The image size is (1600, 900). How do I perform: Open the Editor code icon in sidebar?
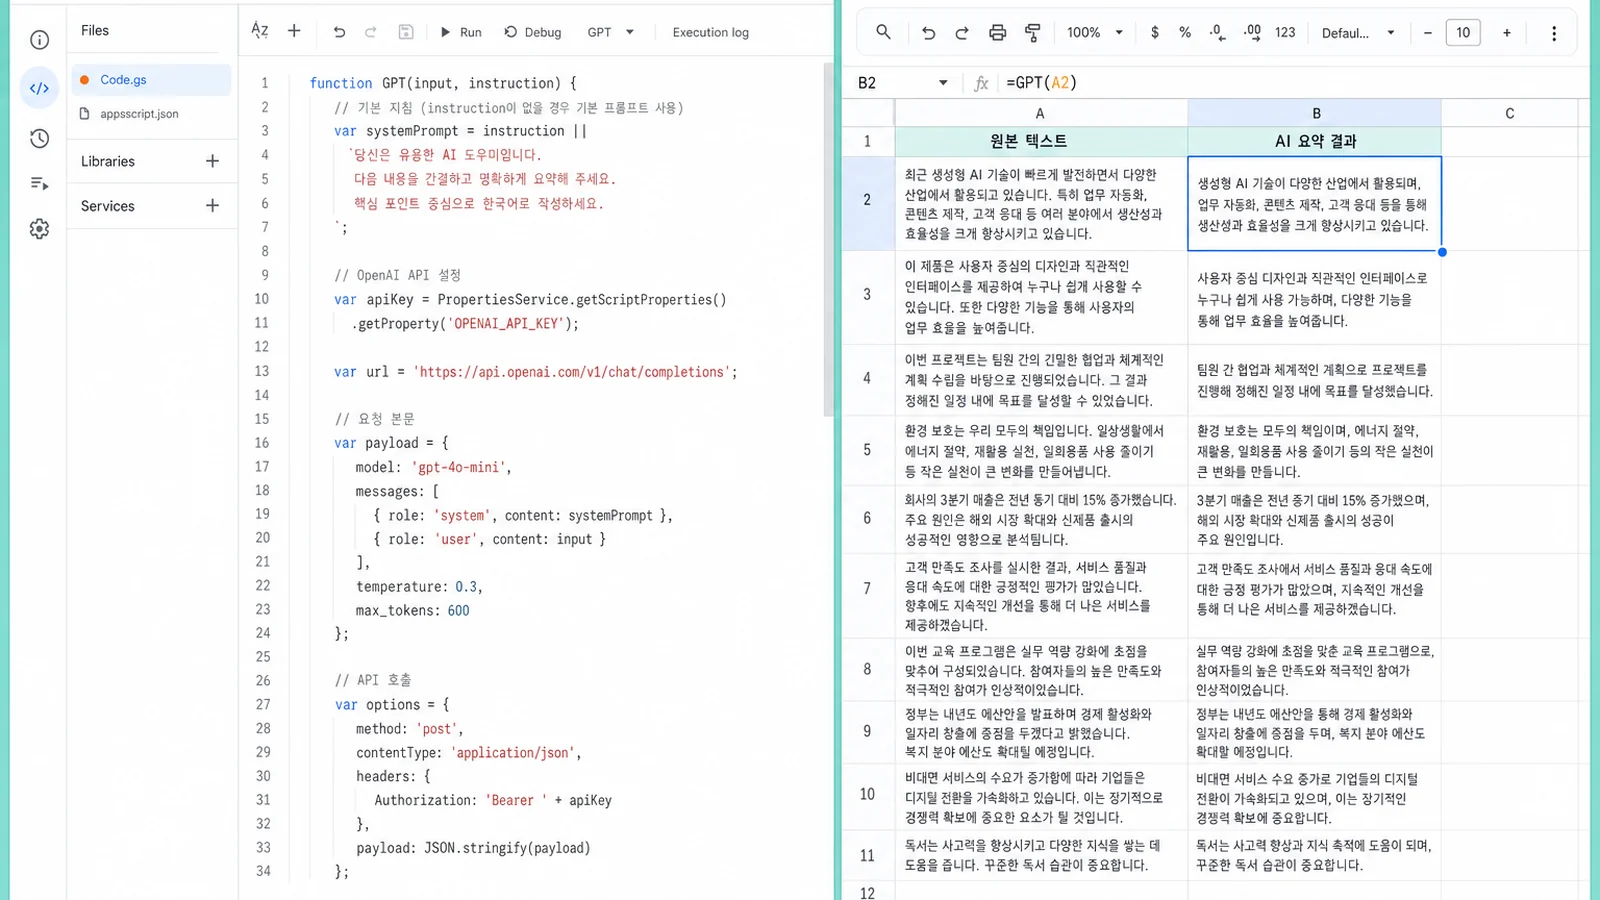pyautogui.click(x=39, y=88)
